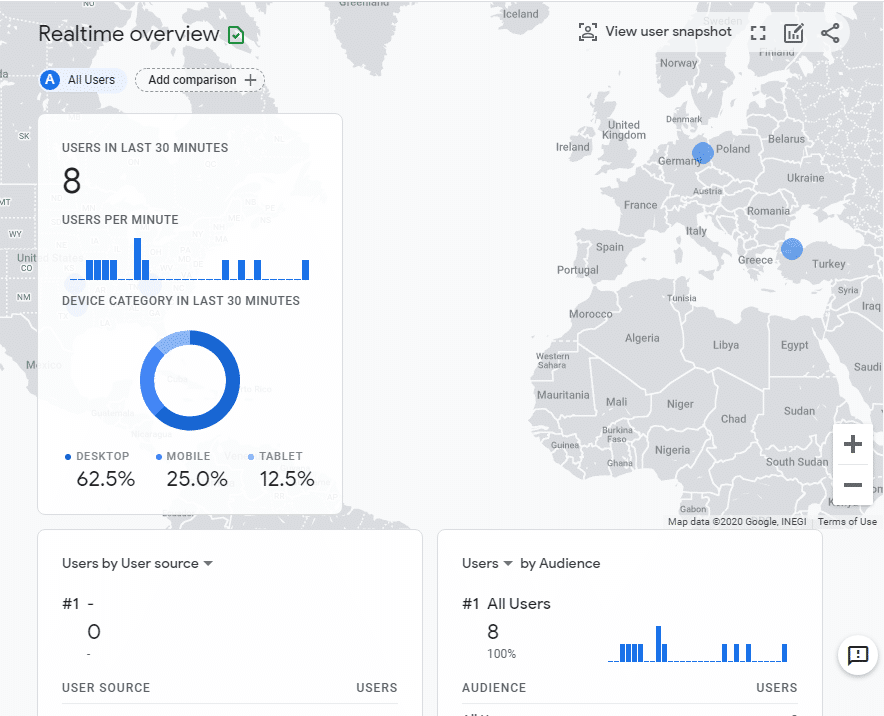Open the customize report pencil icon

tap(794, 33)
